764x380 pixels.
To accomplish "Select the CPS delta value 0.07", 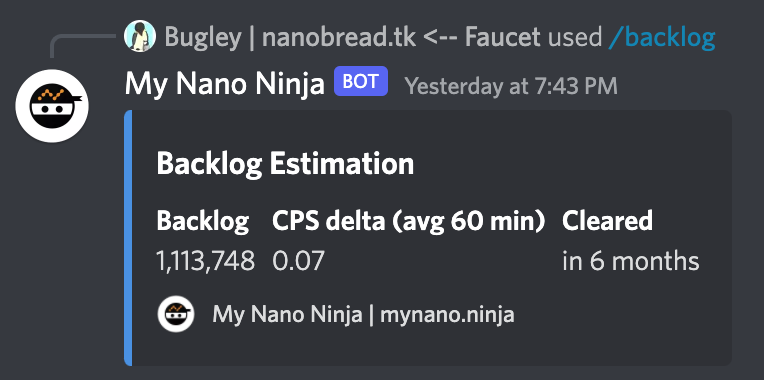I will tap(298, 261).
